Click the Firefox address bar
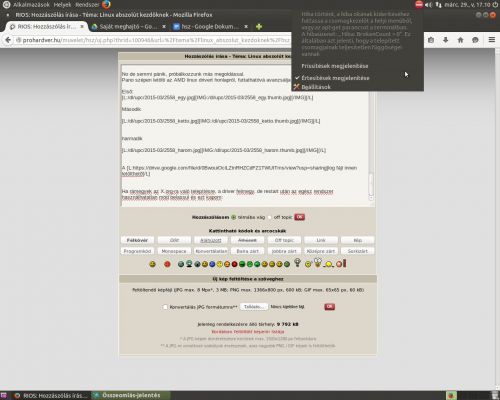500x400 pixels. (x=153, y=40)
